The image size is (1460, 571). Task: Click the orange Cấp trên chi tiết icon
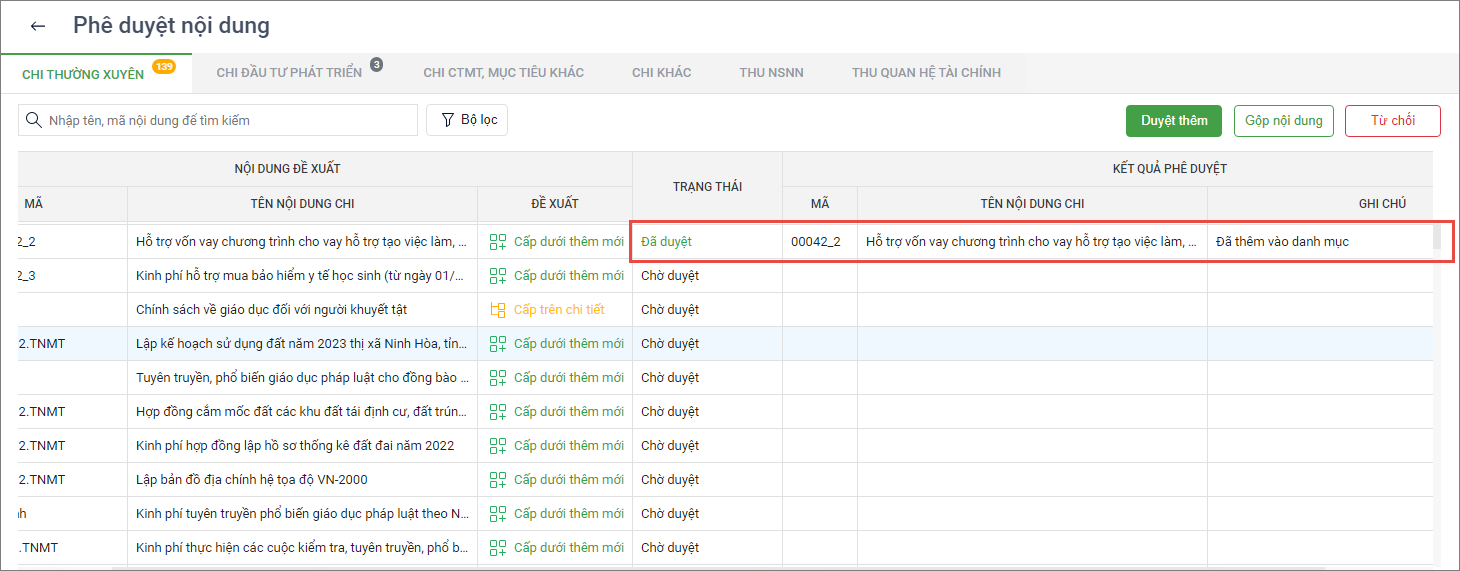click(x=497, y=310)
